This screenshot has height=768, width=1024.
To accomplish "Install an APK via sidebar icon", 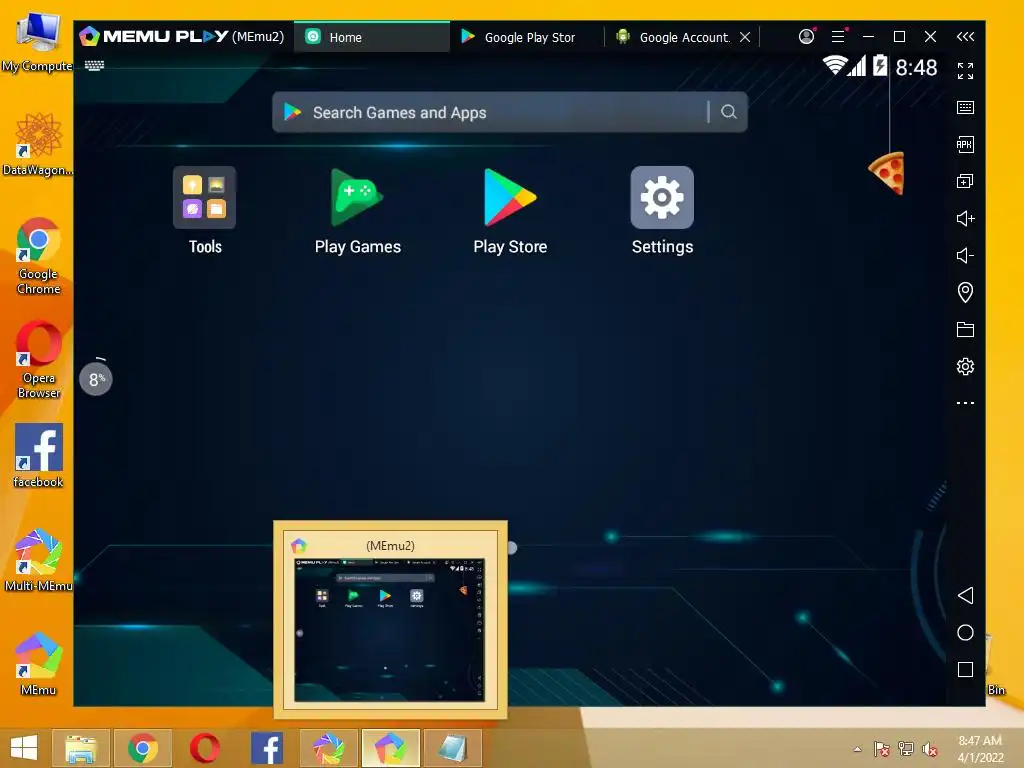I will 965,144.
